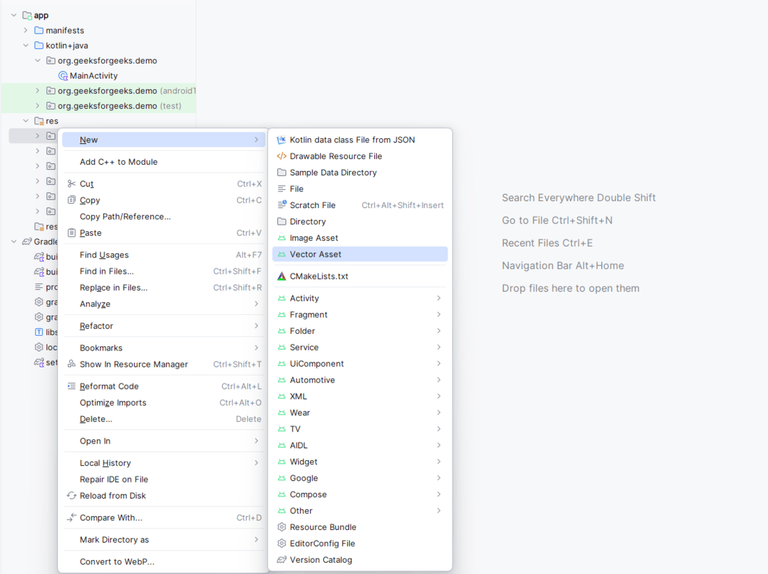Click the Recent Files Ctrl+E hint

coord(547,243)
